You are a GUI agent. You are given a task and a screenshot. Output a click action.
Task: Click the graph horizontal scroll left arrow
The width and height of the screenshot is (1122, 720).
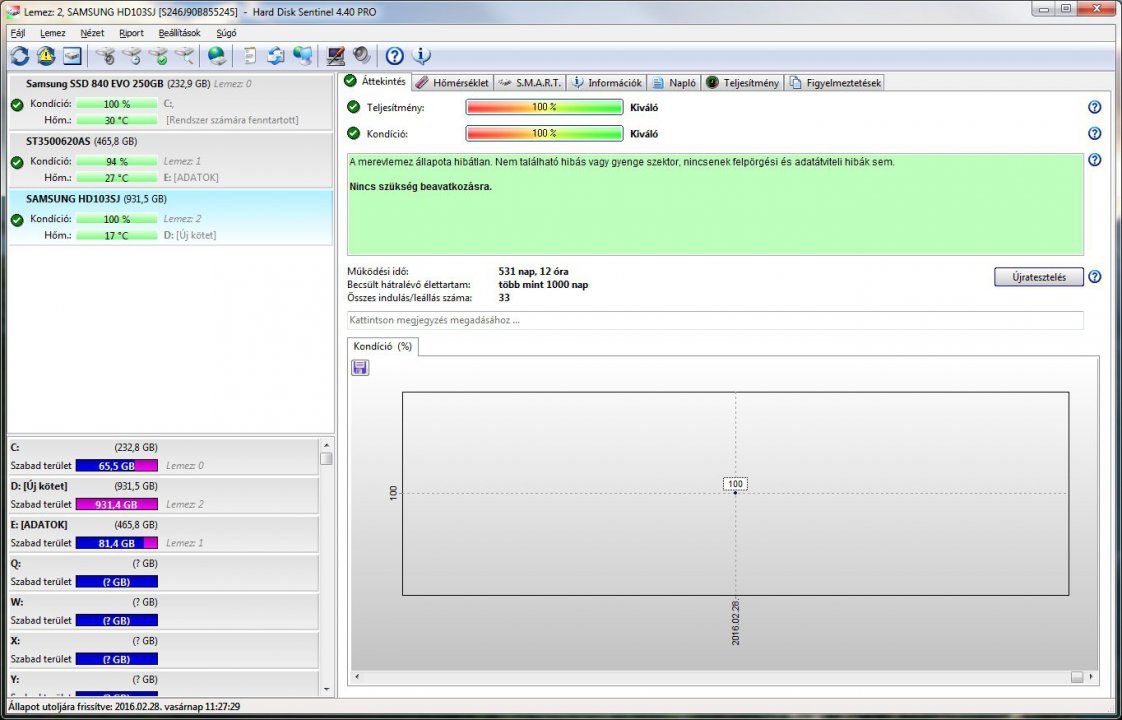click(x=357, y=676)
